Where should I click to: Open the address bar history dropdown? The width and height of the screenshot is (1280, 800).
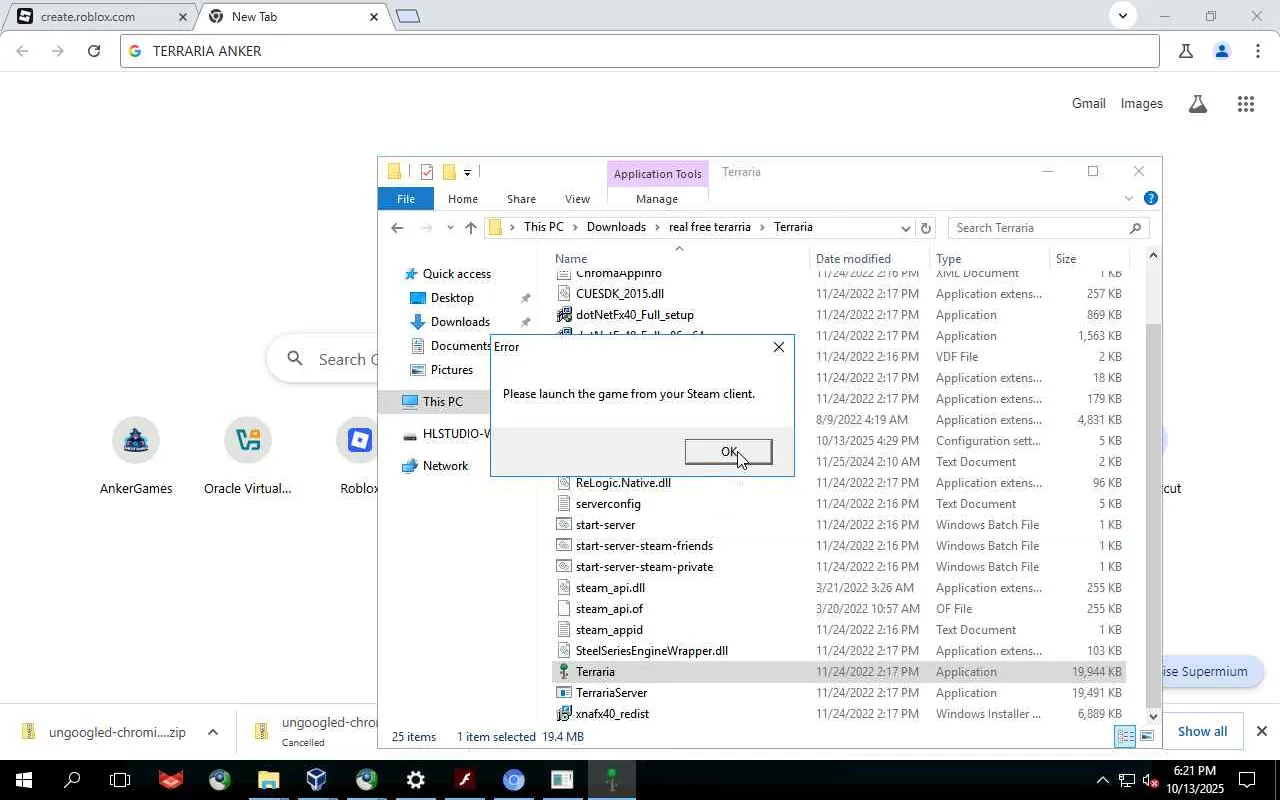pos(905,228)
